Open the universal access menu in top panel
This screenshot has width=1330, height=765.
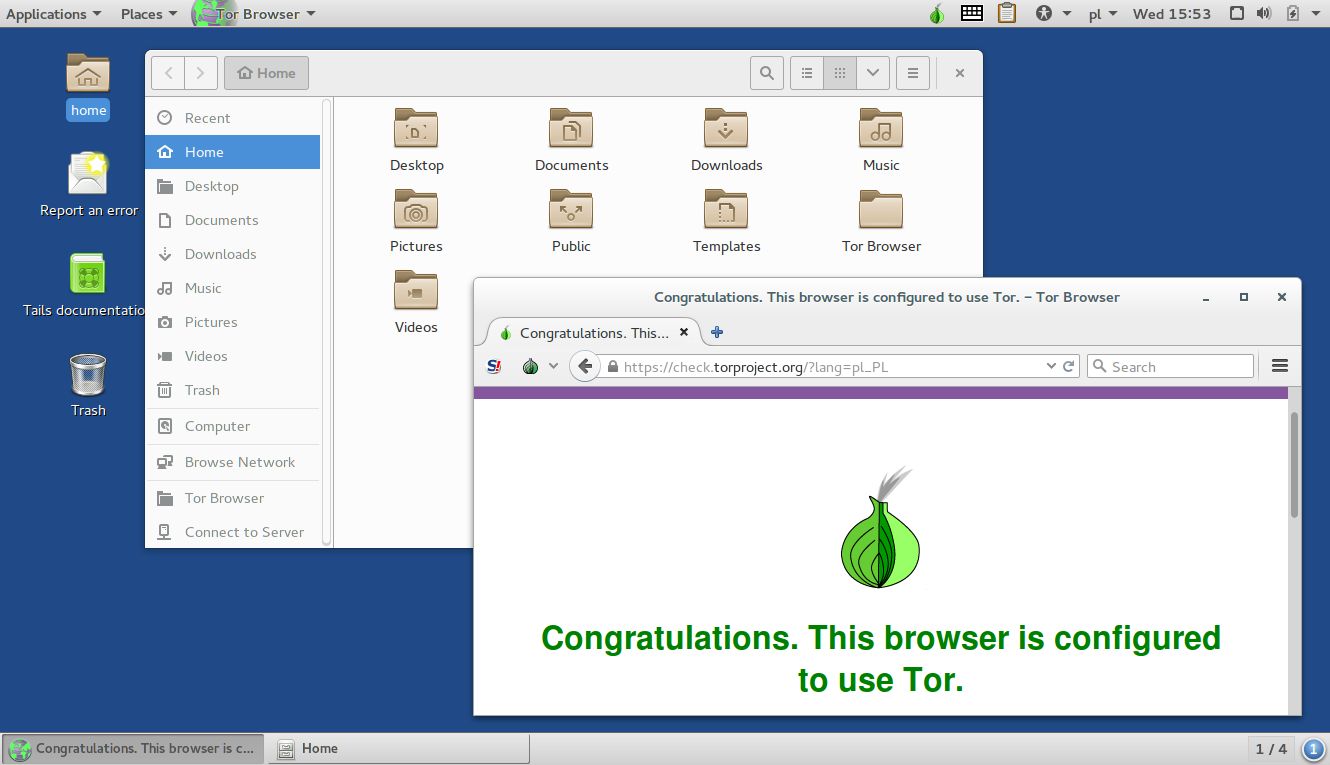point(1053,14)
